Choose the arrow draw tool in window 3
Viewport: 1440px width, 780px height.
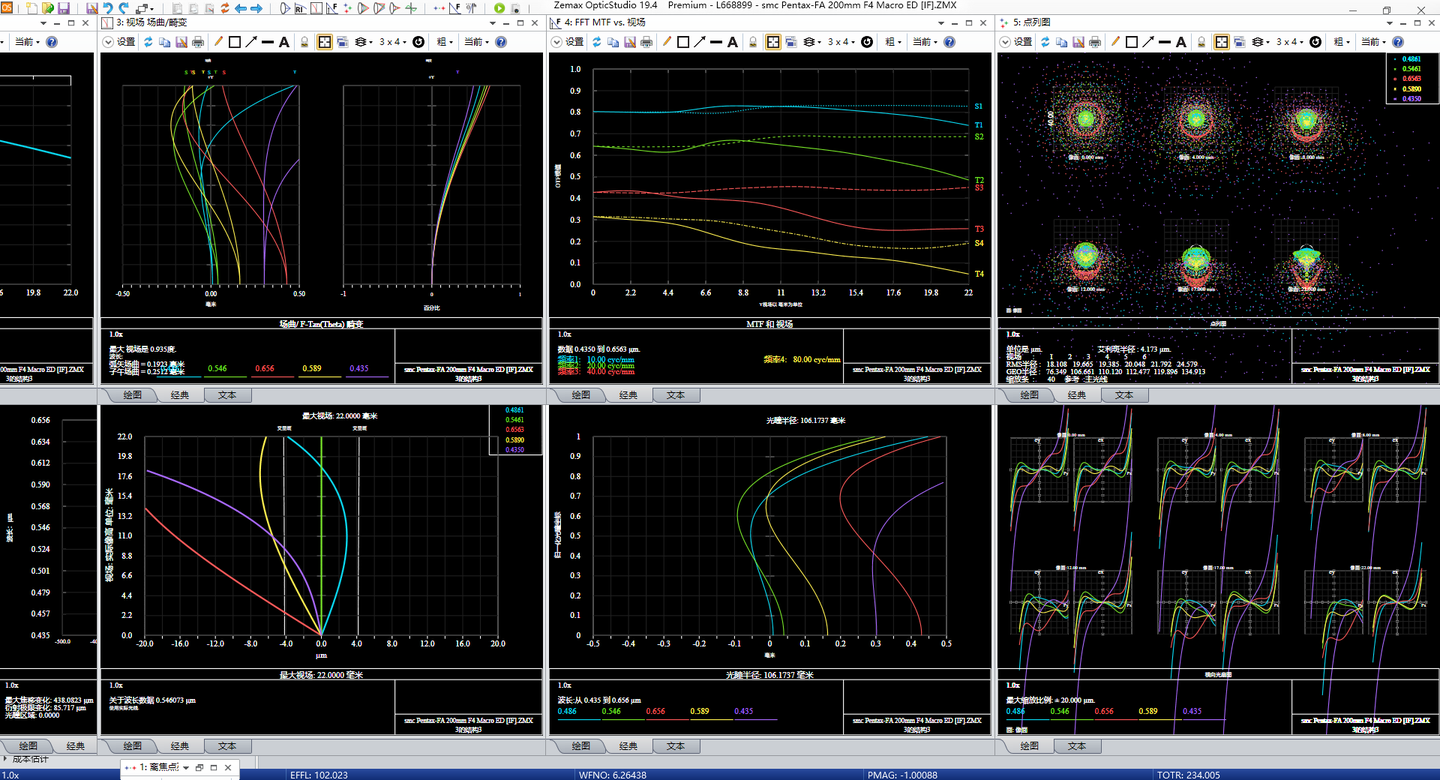coord(251,42)
